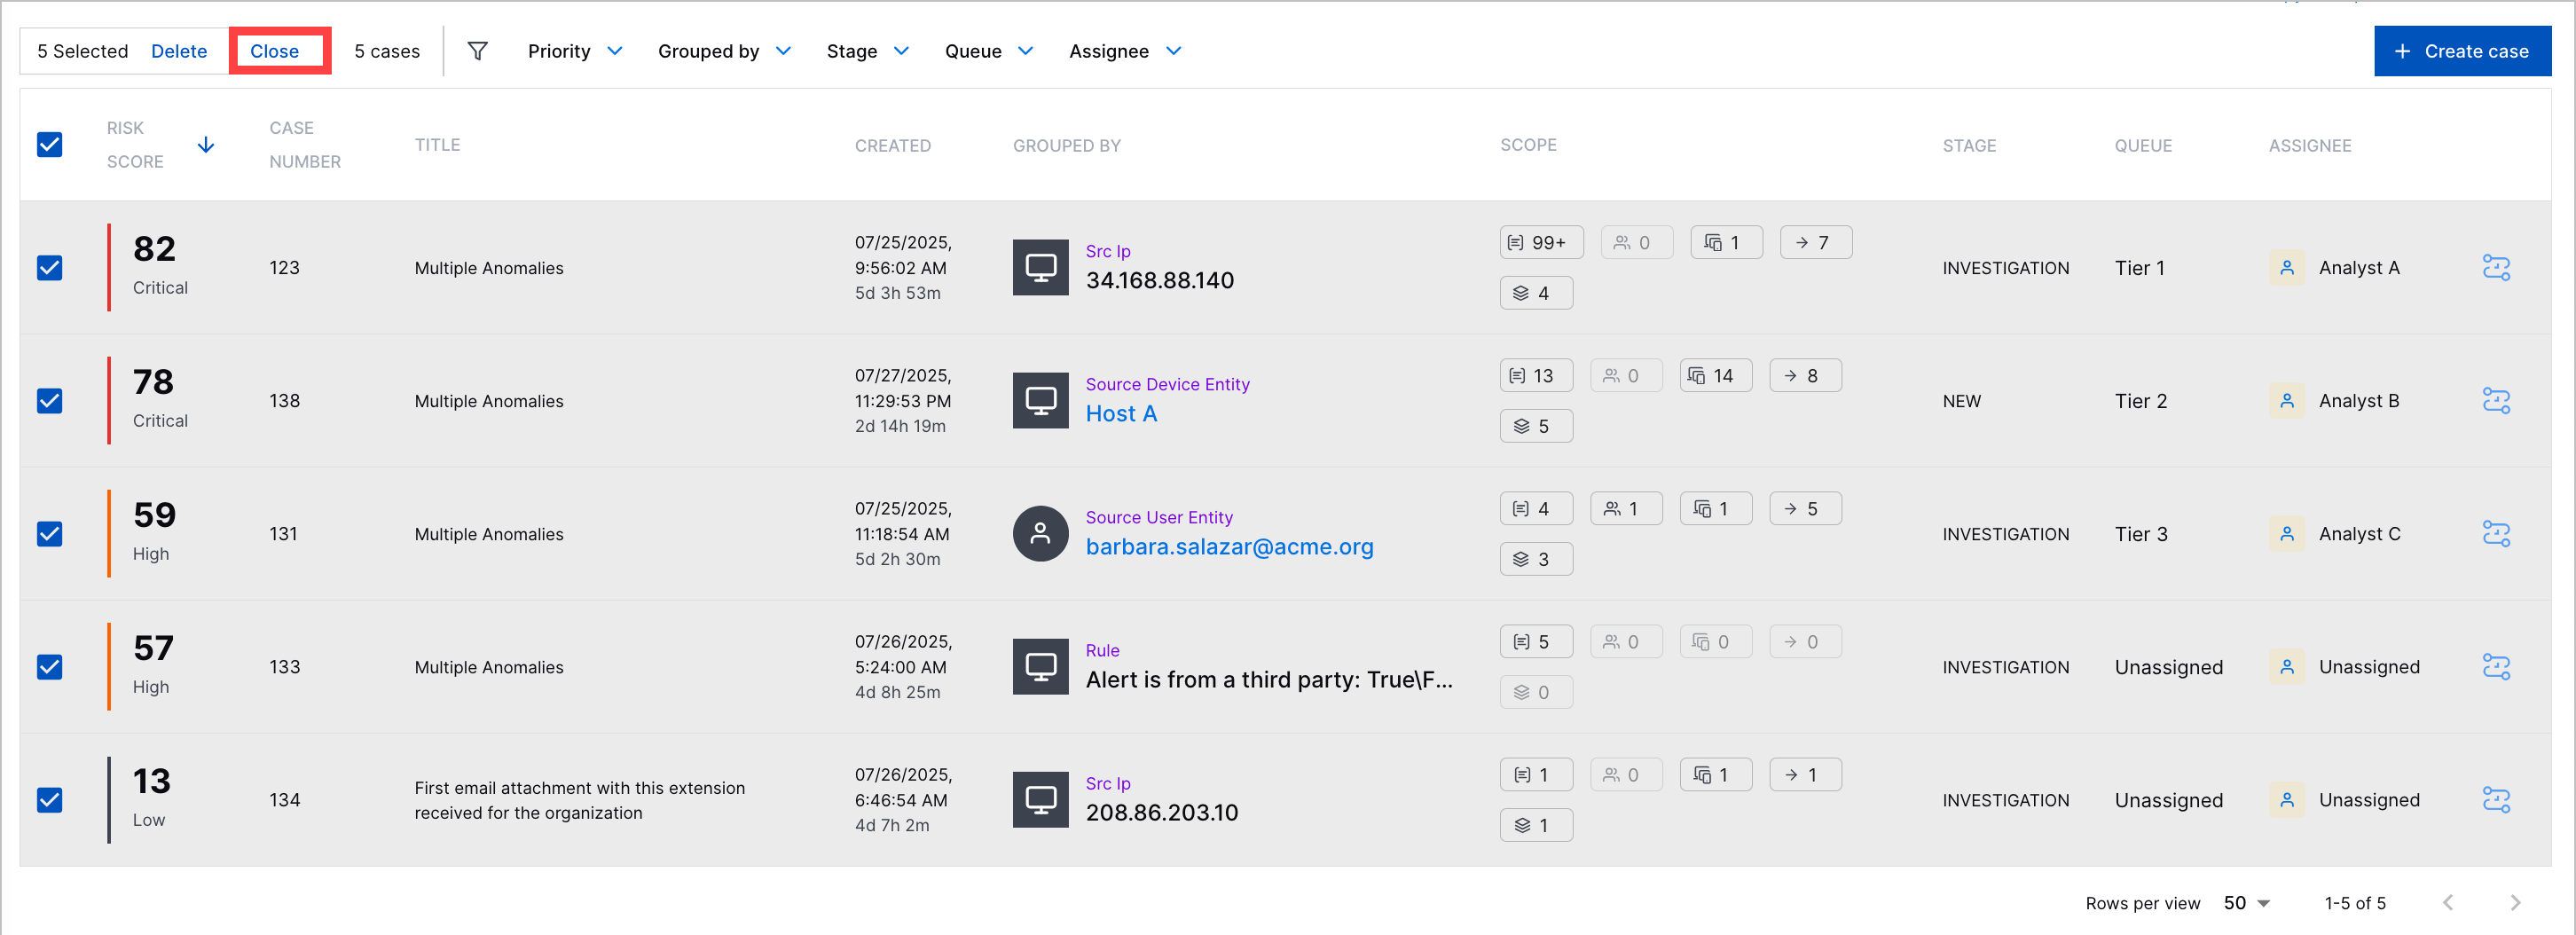Image resolution: width=2576 pixels, height=935 pixels.
Task: Click the Analyst A avatar icon
Action: 2286,268
